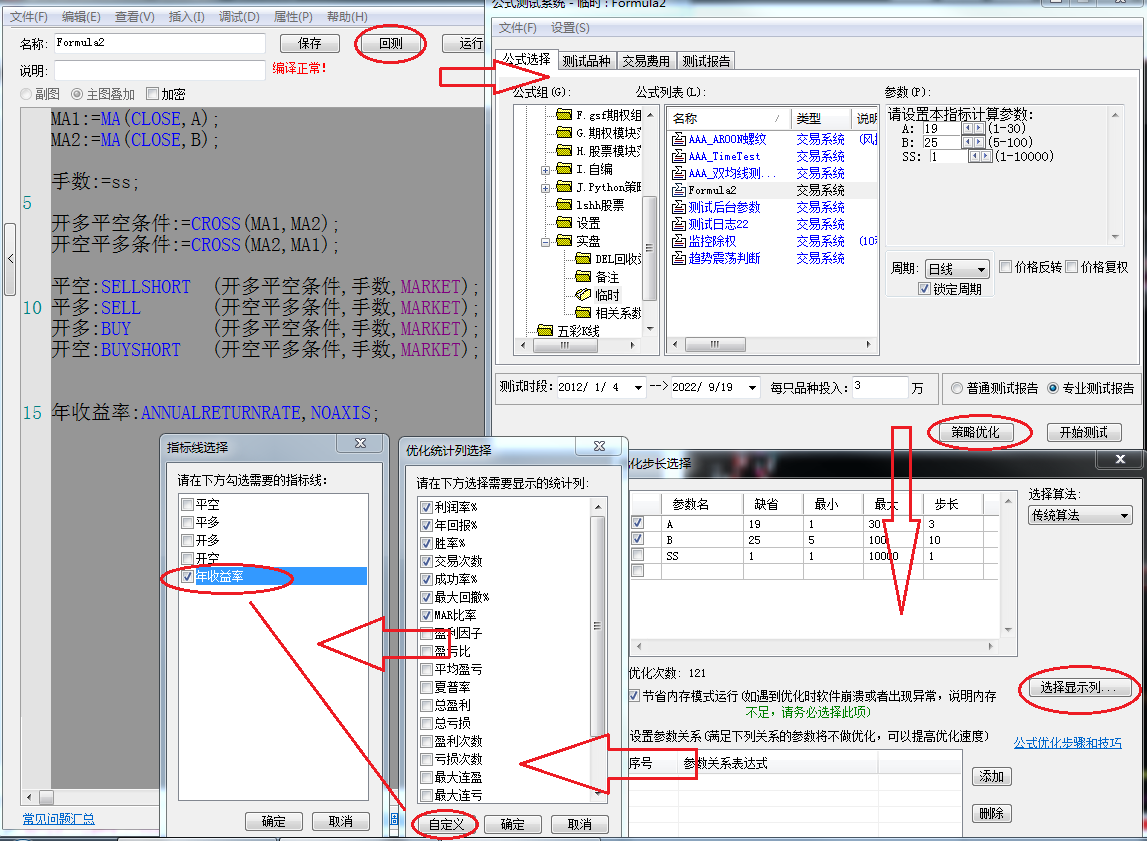This screenshot has height=841, width=1147.
Task: Click the 开始测试 button
Action: pos(1084,432)
